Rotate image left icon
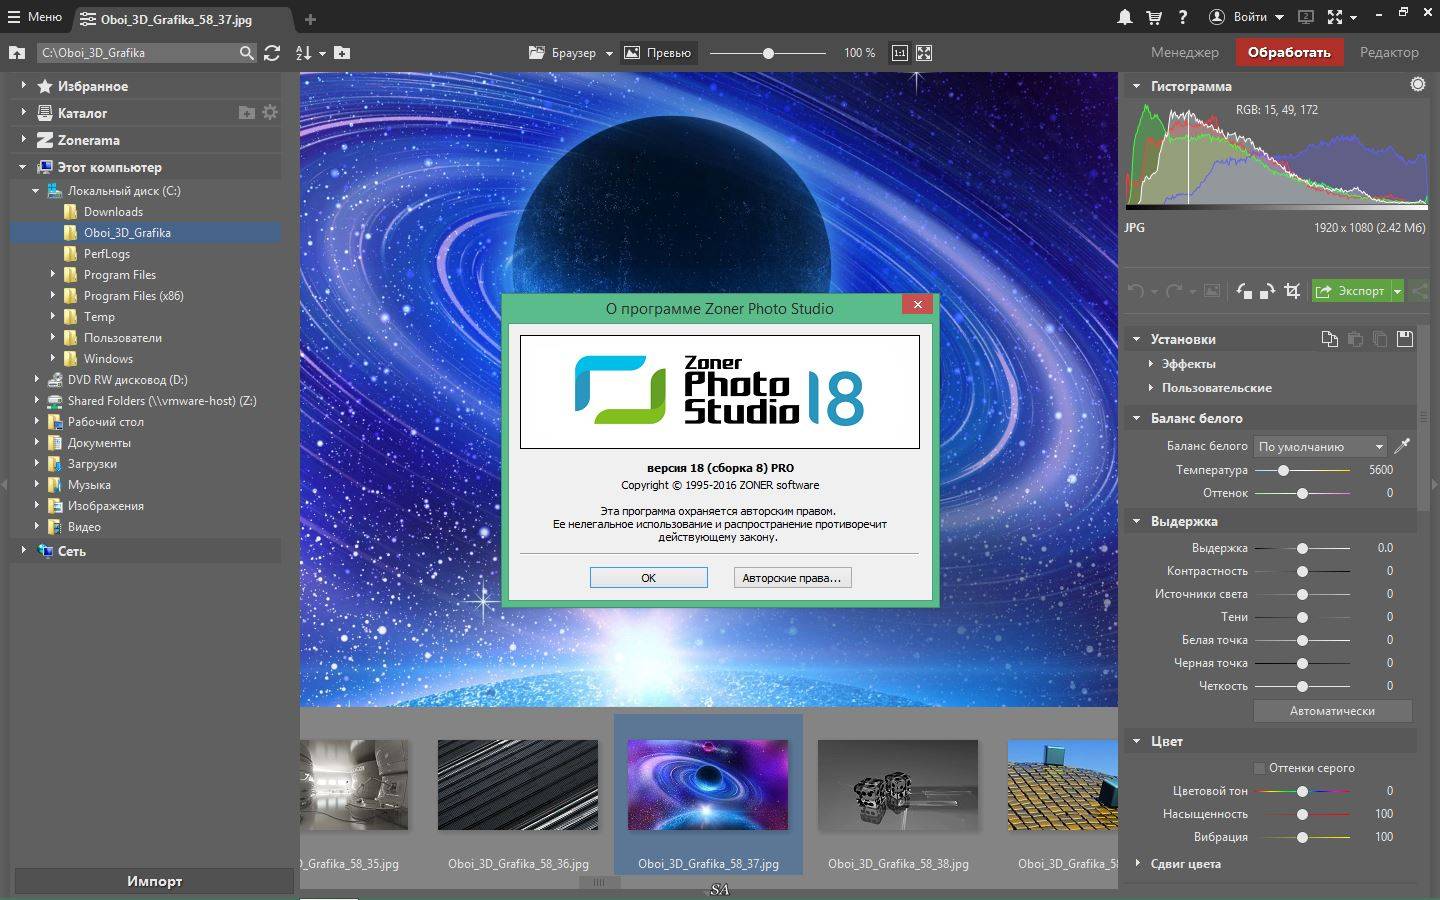Viewport: 1440px width, 900px height. click(1244, 291)
